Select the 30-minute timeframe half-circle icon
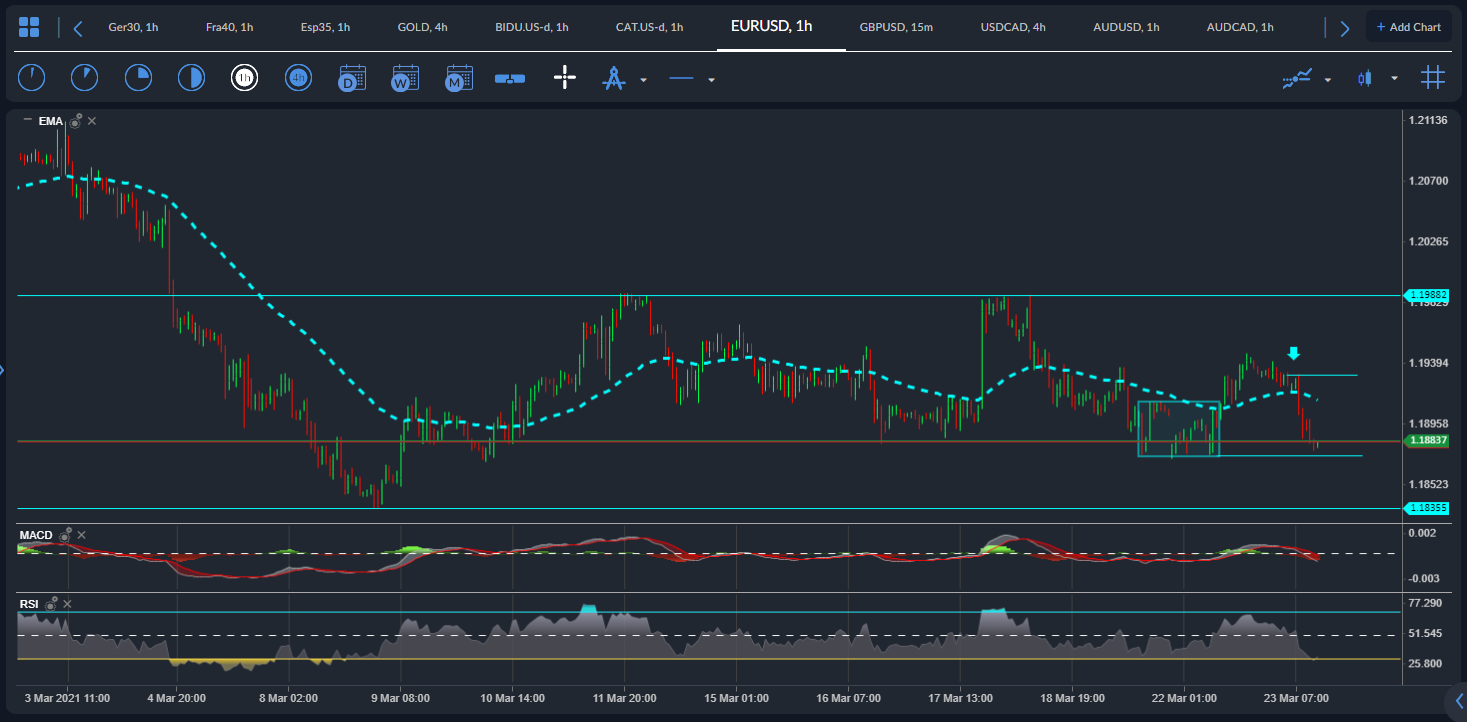 click(x=191, y=77)
